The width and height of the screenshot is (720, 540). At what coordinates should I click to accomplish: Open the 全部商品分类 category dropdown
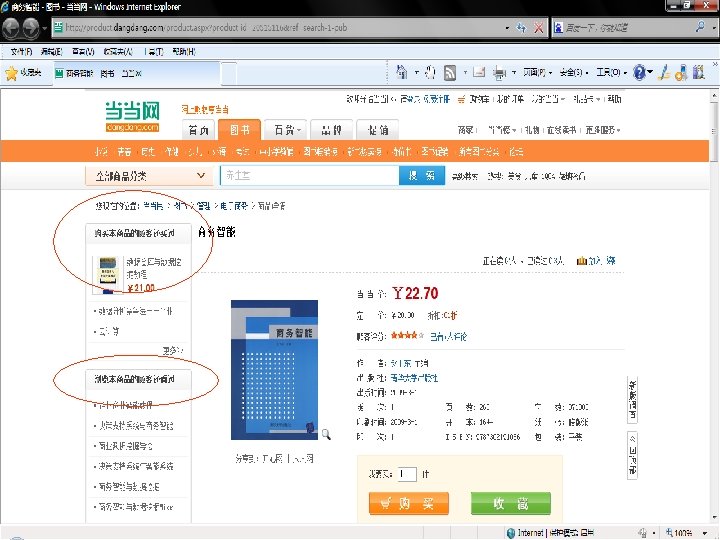coord(149,176)
